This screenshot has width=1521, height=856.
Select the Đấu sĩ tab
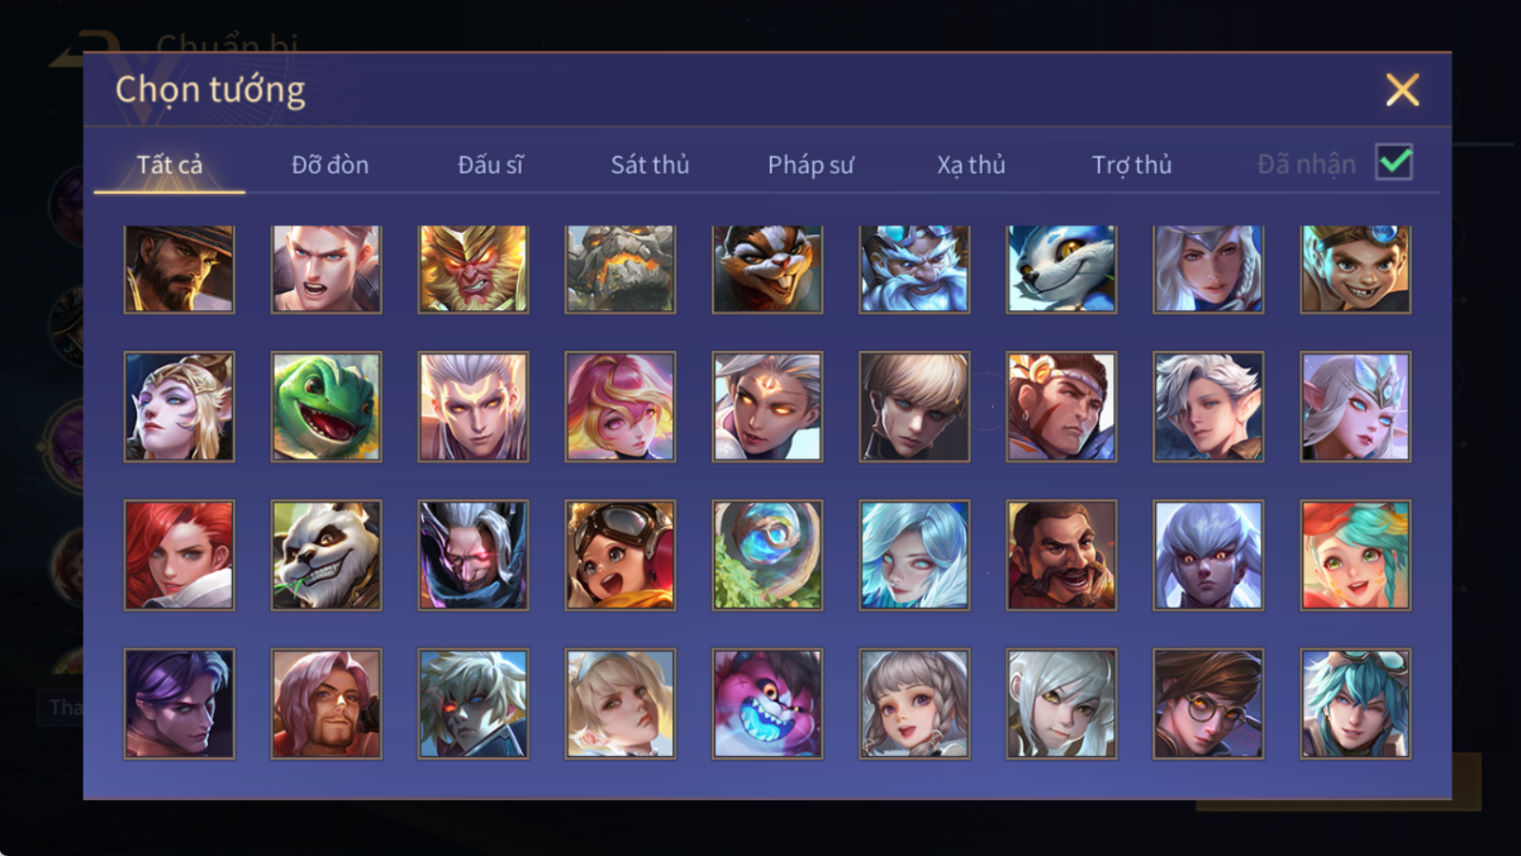(x=490, y=164)
